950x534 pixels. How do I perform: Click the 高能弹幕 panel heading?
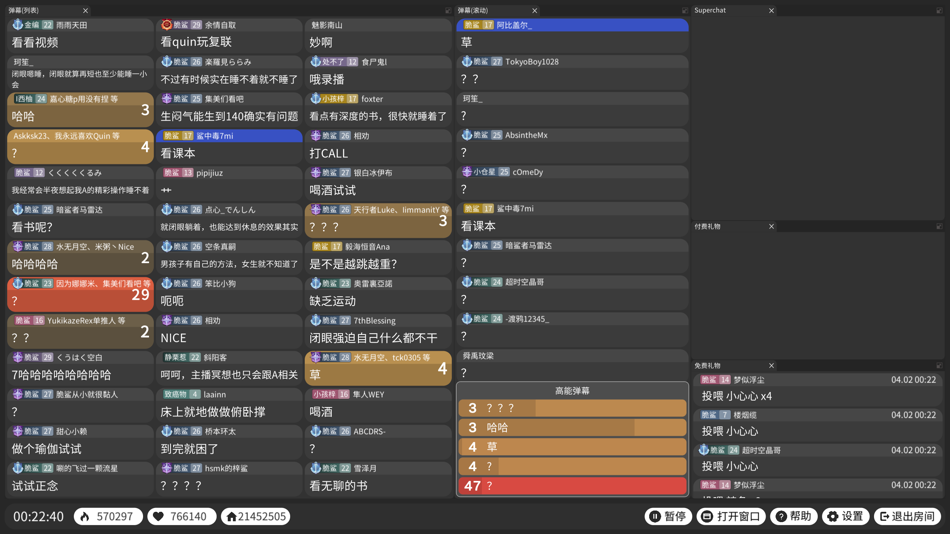[572, 391]
